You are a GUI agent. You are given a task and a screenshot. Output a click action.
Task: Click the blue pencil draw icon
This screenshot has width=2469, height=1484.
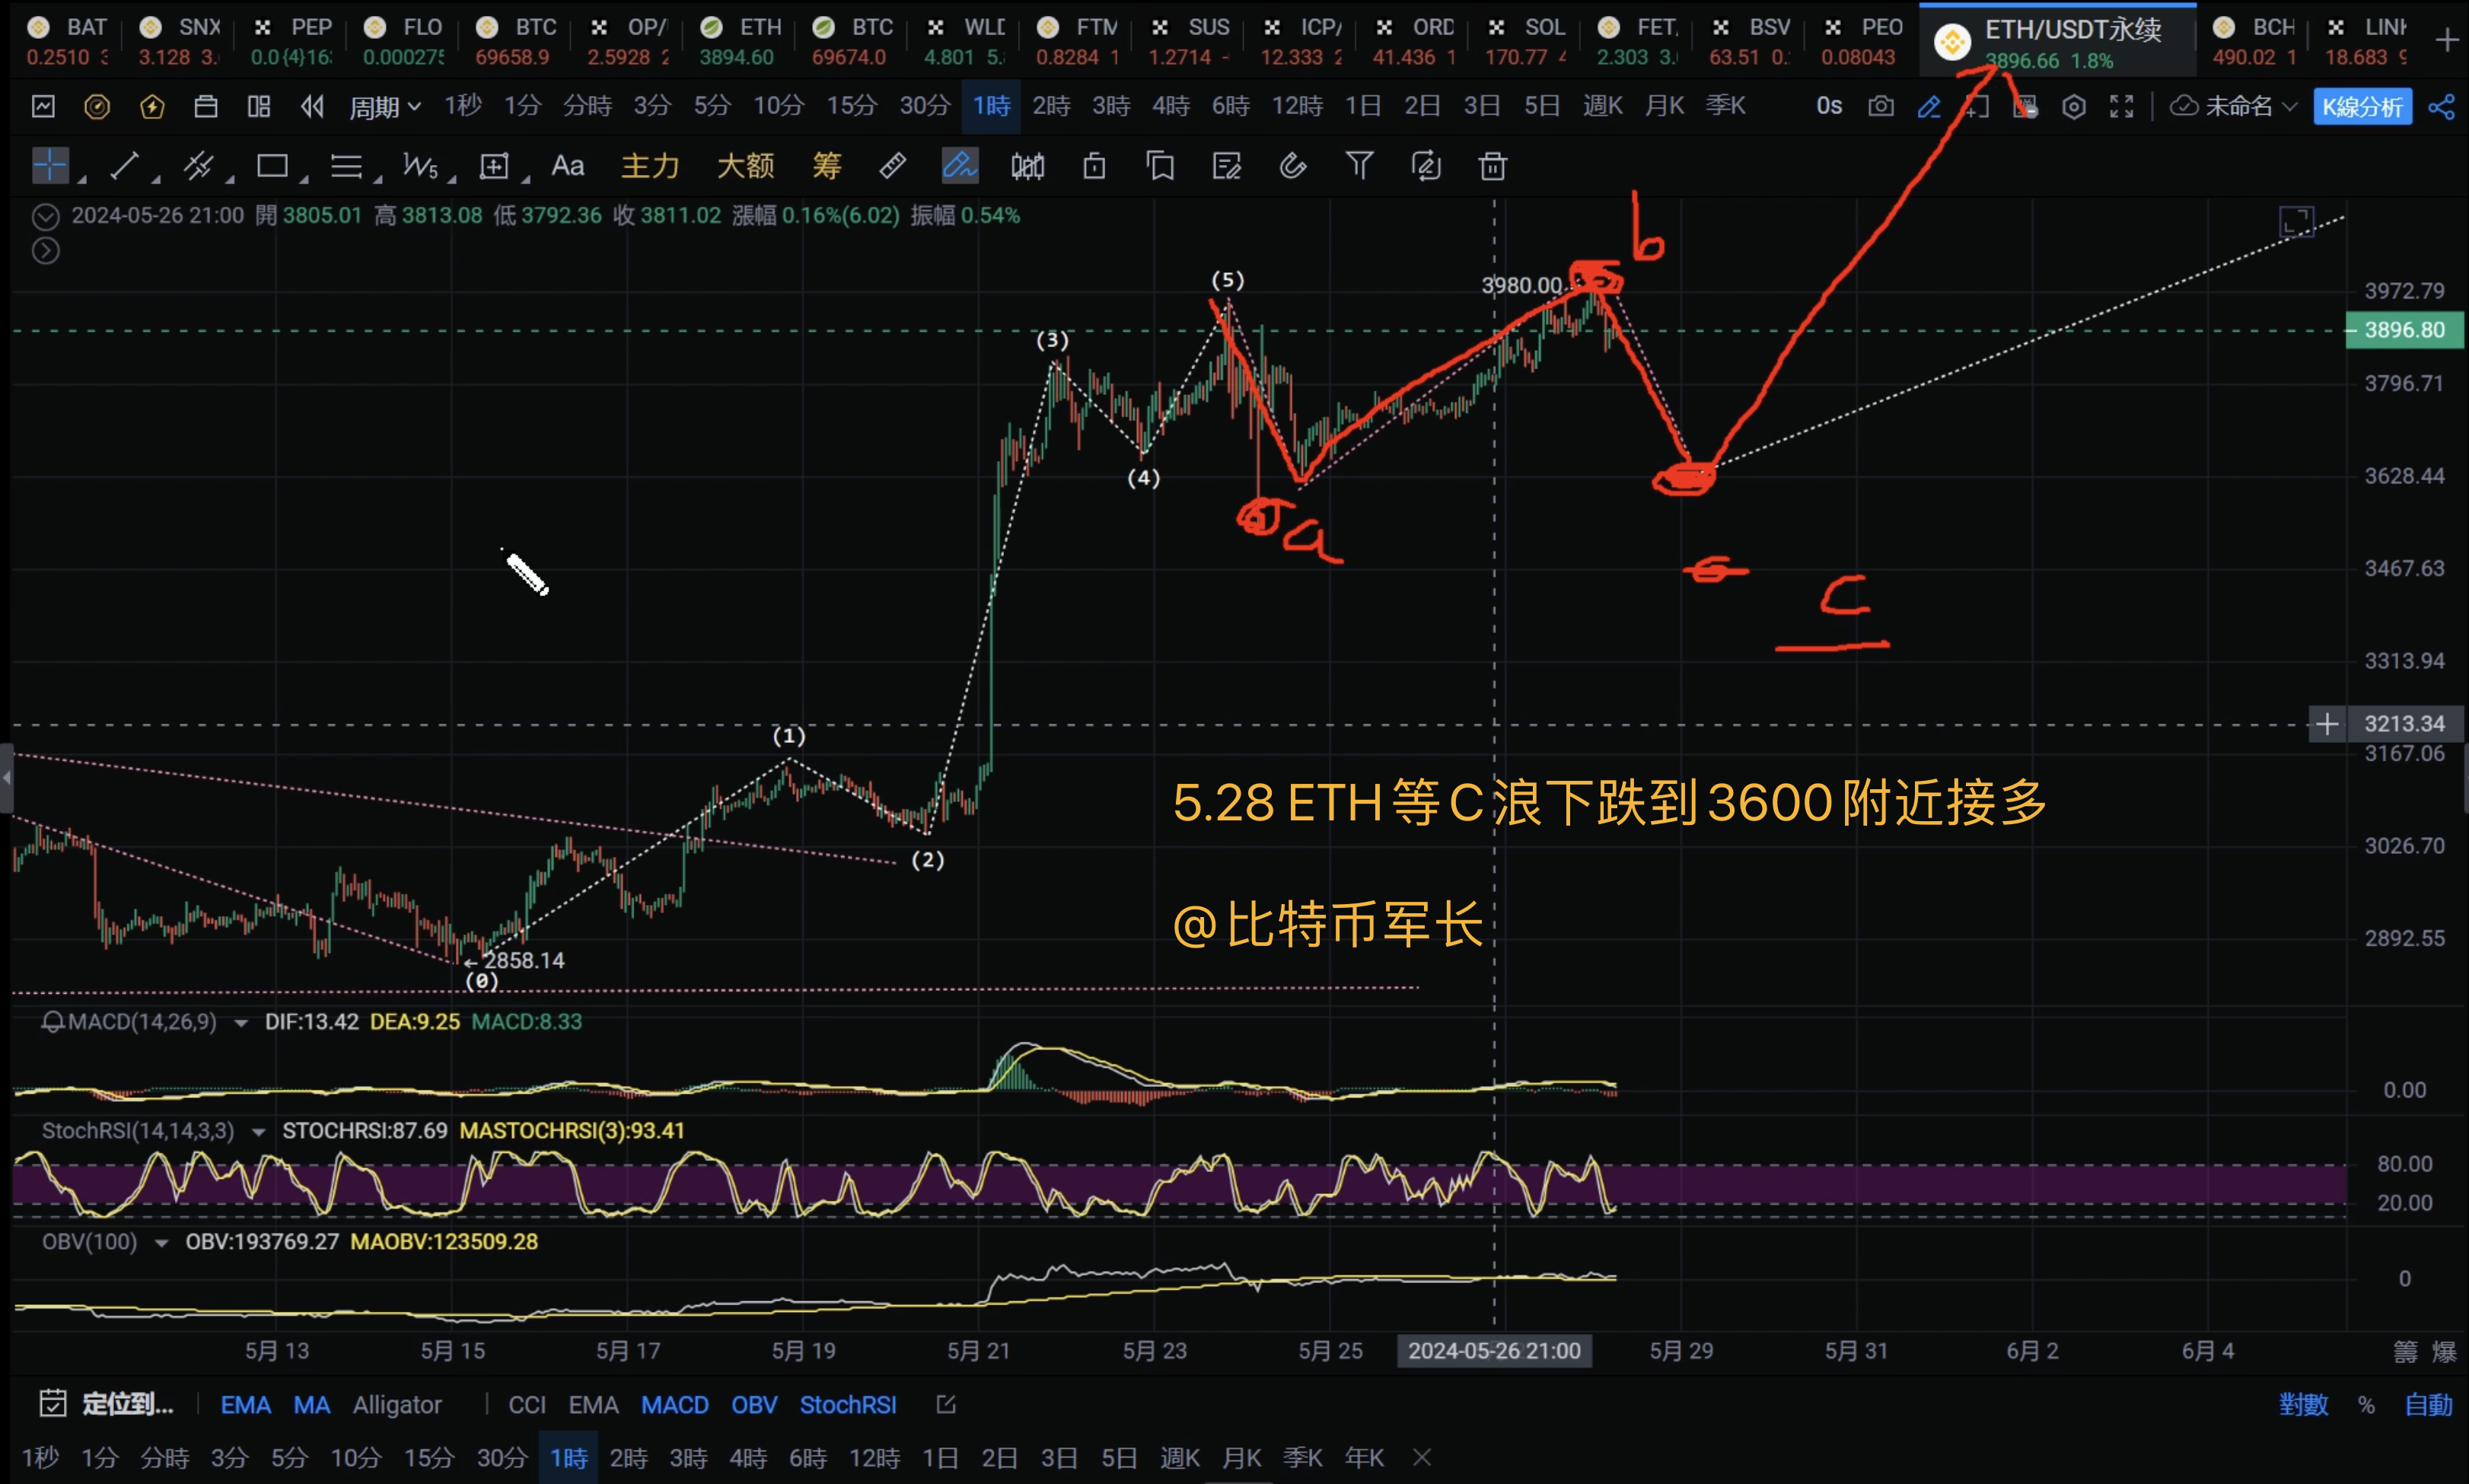1929,106
